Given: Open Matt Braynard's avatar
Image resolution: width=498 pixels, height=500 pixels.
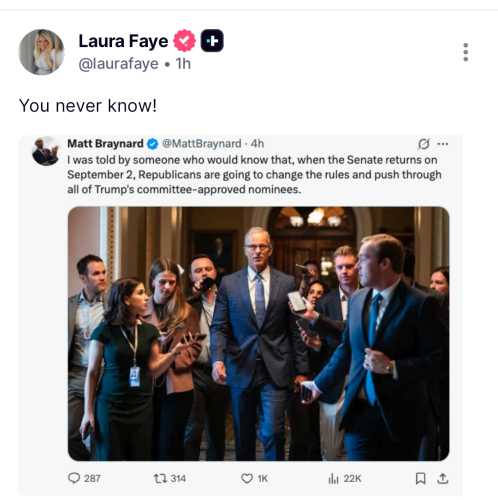Looking at the screenshot, I should tap(46, 151).
